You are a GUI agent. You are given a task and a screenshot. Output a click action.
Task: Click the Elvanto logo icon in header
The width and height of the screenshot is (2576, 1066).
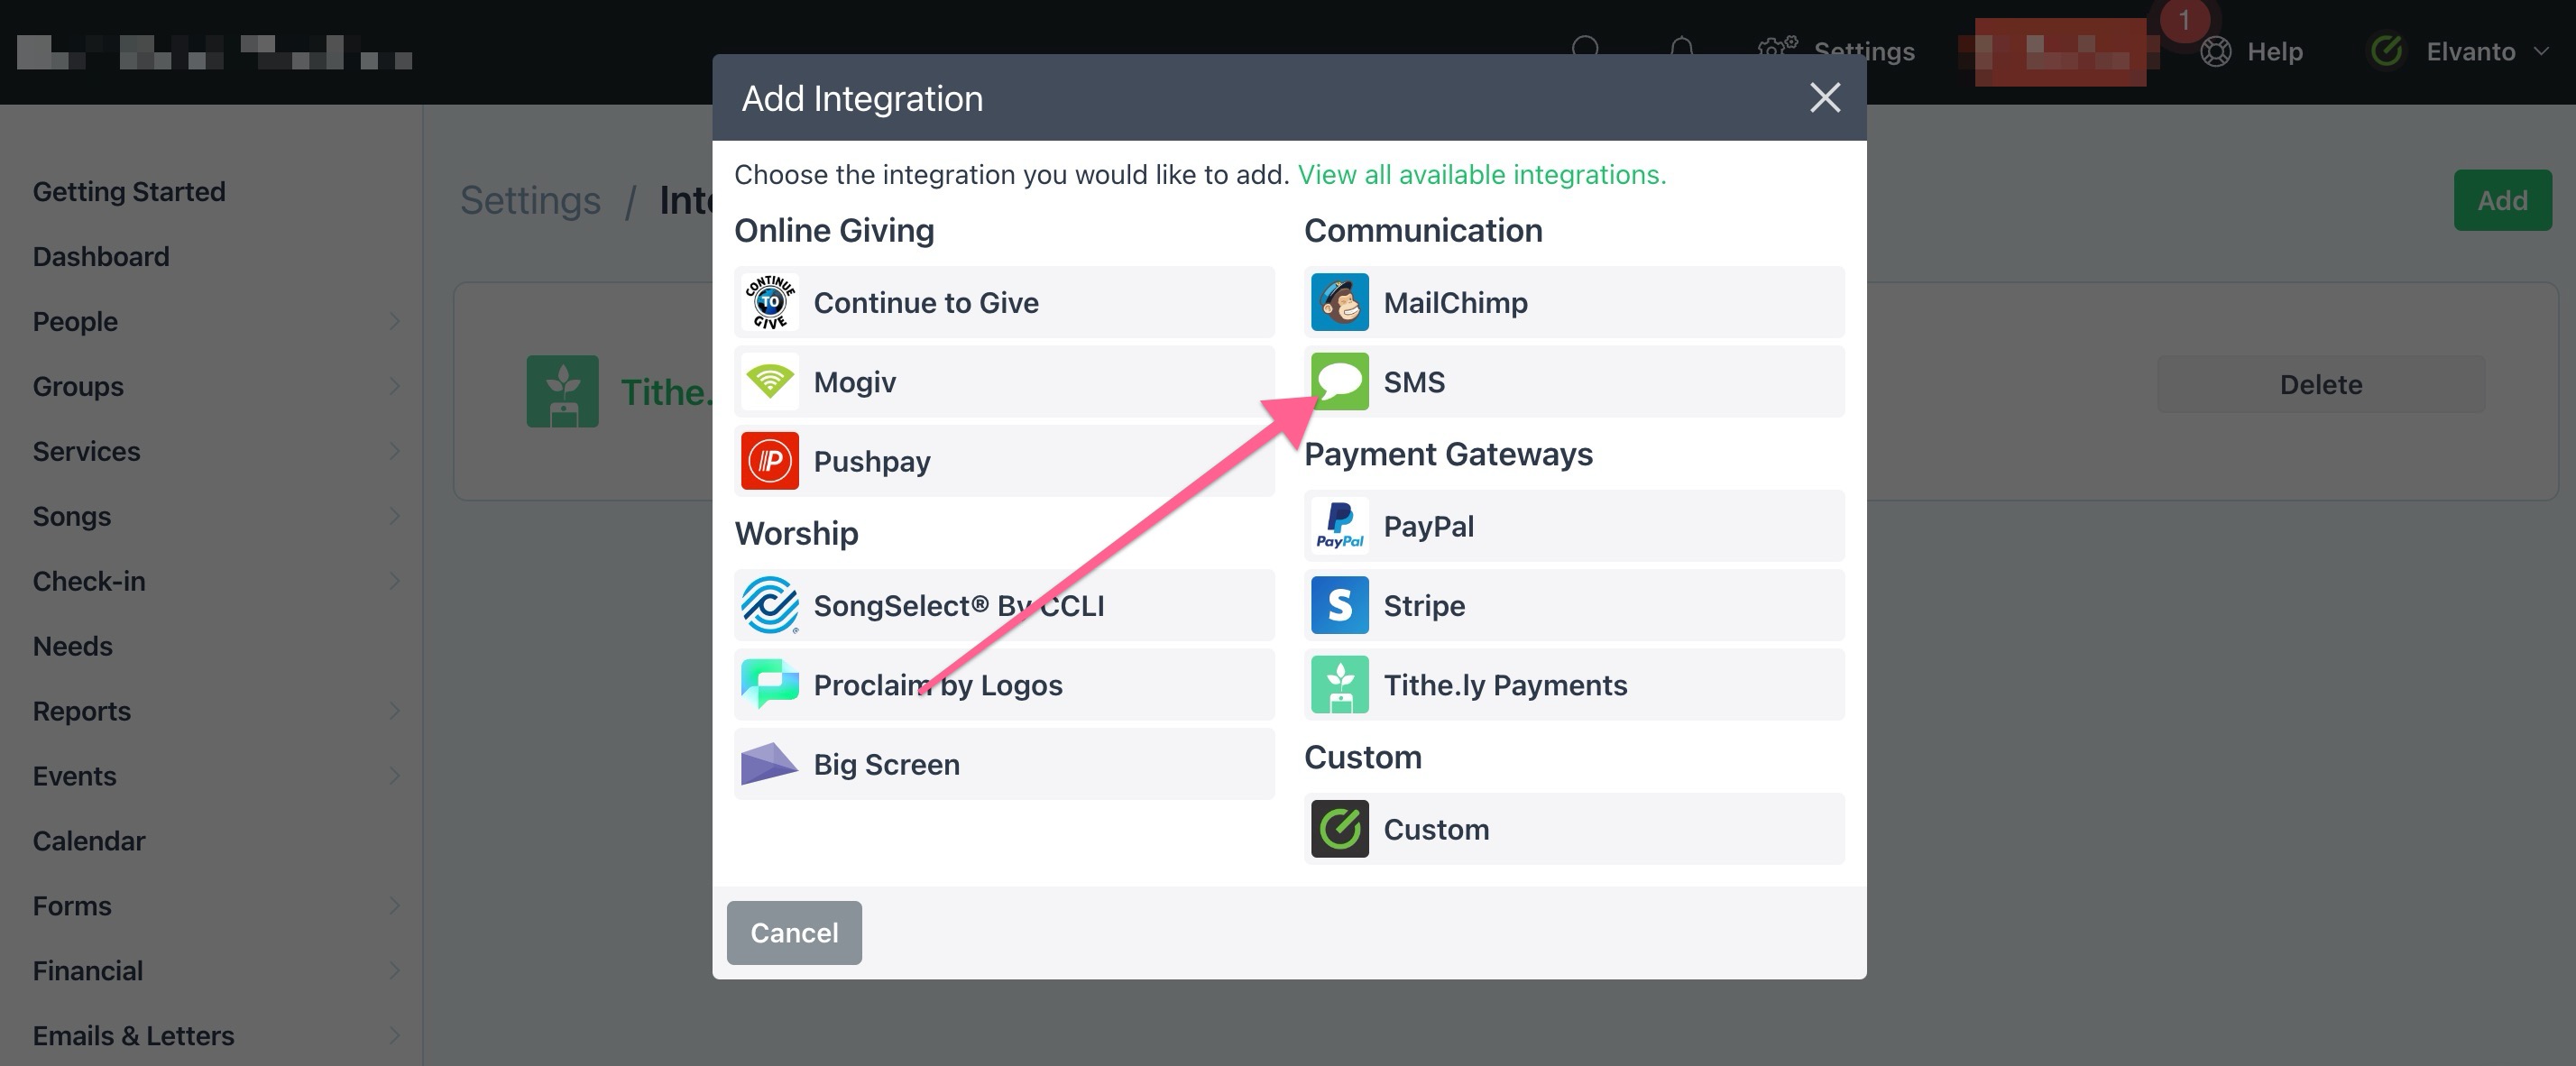(2387, 51)
